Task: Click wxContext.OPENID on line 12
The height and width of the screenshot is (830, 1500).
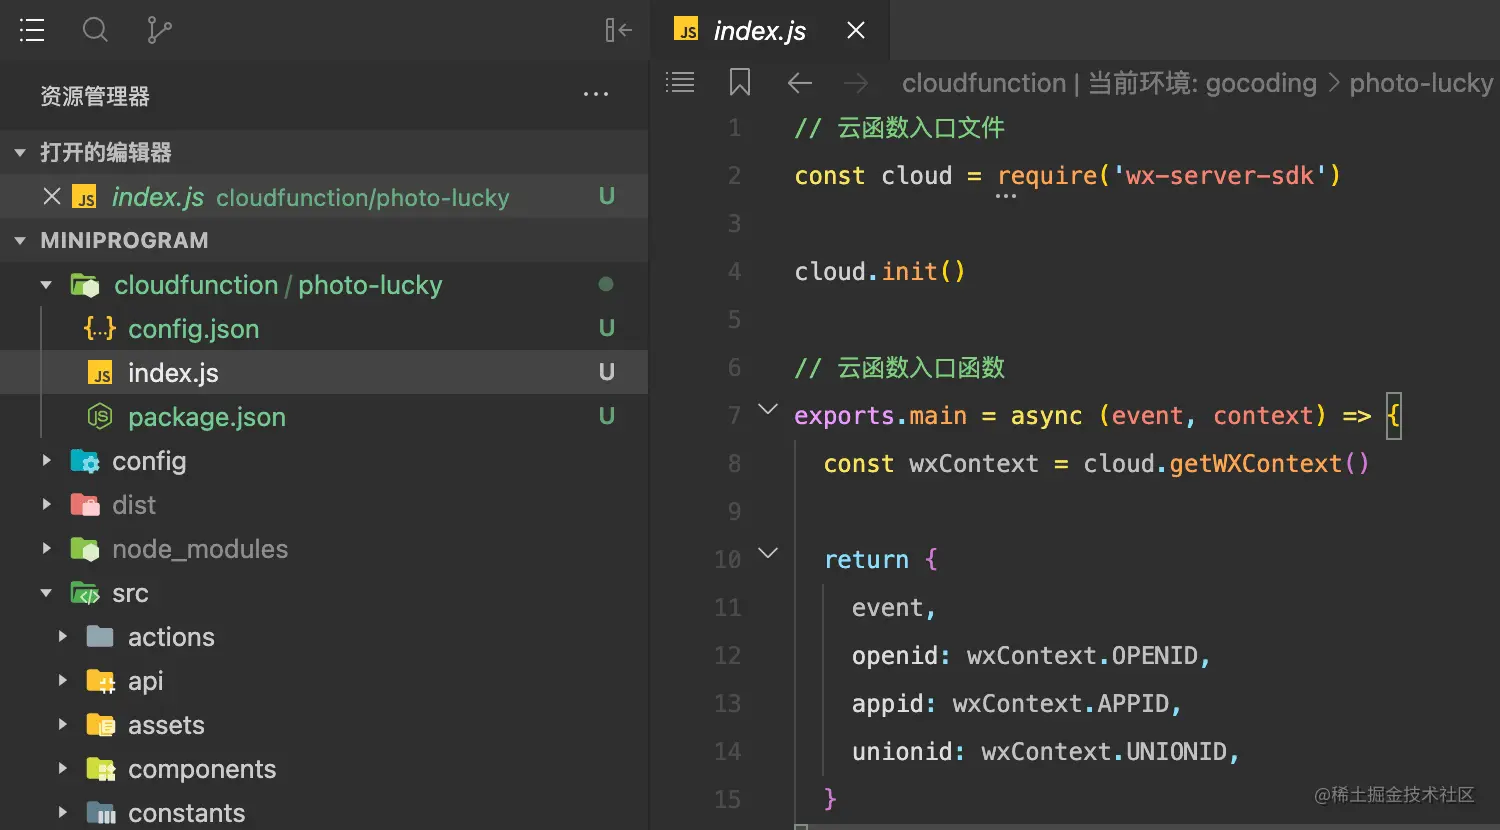Action: [1082, 656]
